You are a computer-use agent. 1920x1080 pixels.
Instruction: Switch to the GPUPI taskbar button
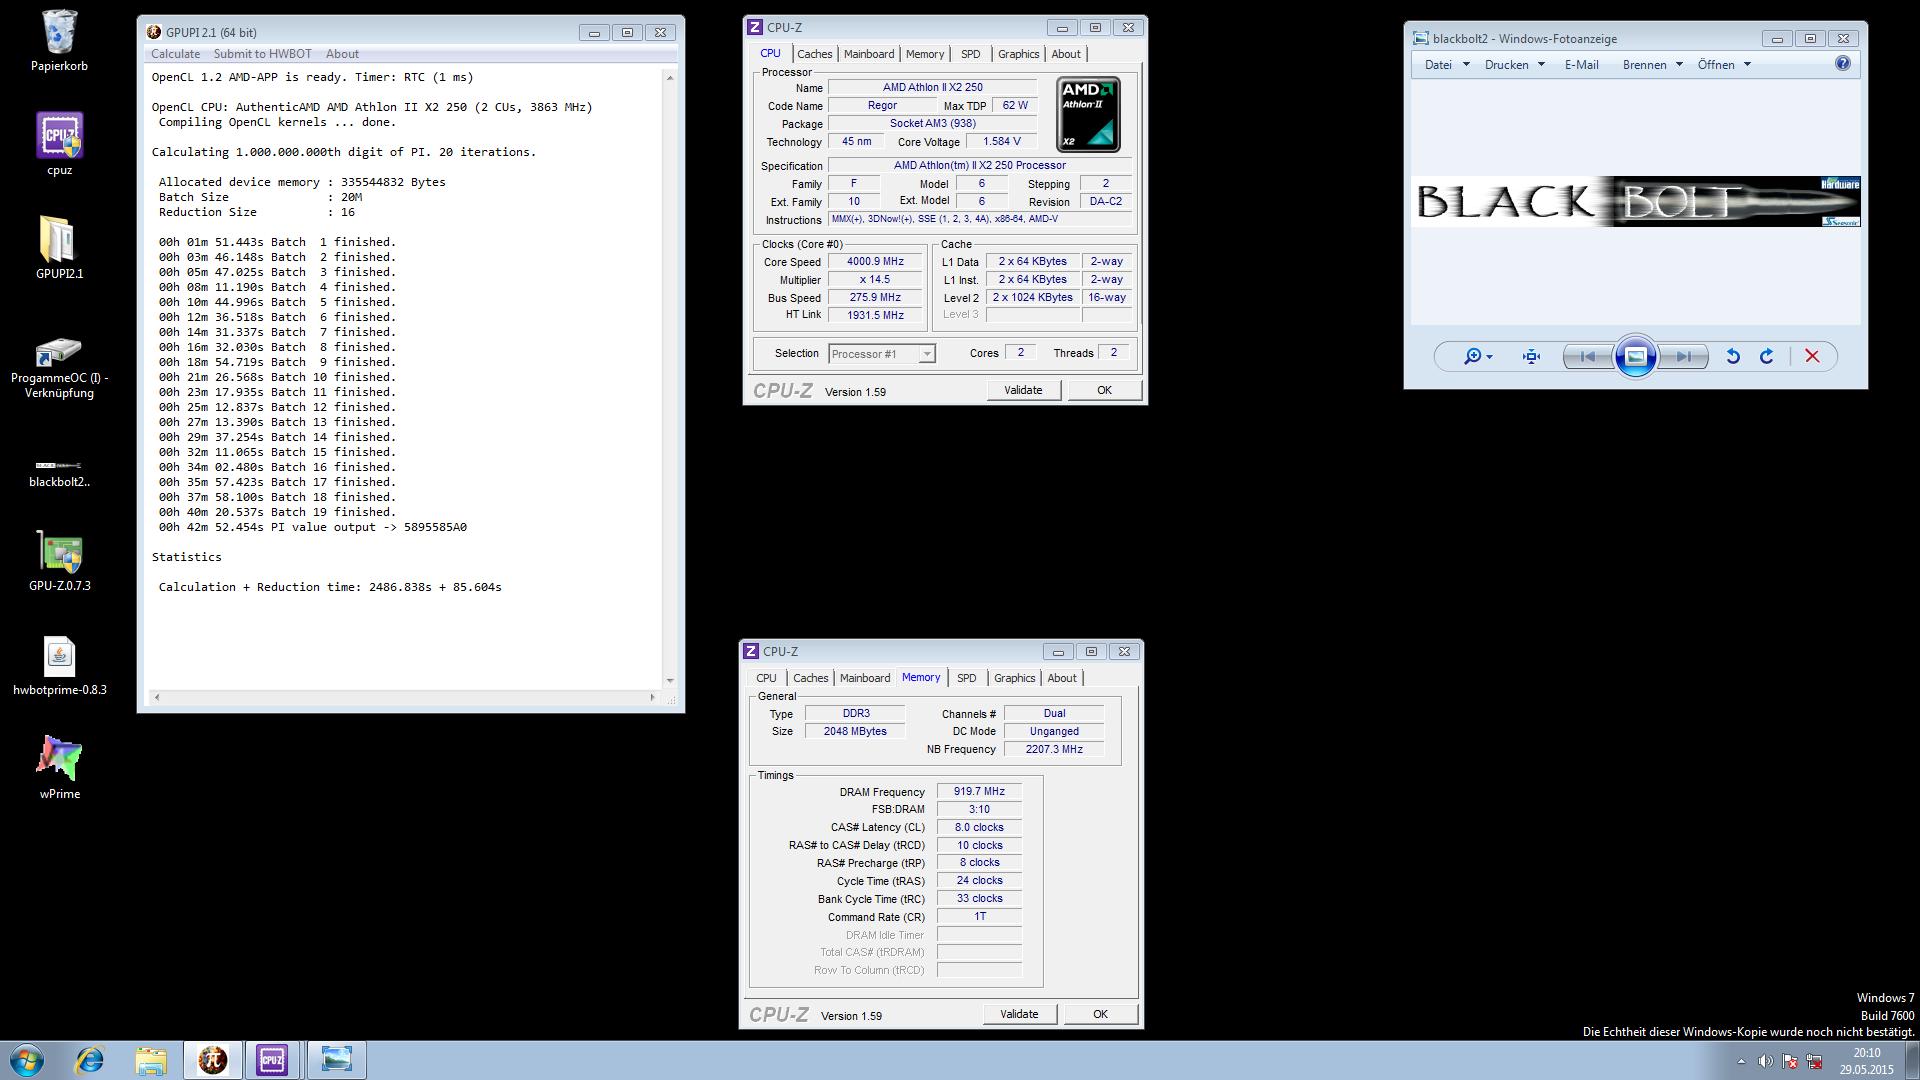(x=212, y=1060)
